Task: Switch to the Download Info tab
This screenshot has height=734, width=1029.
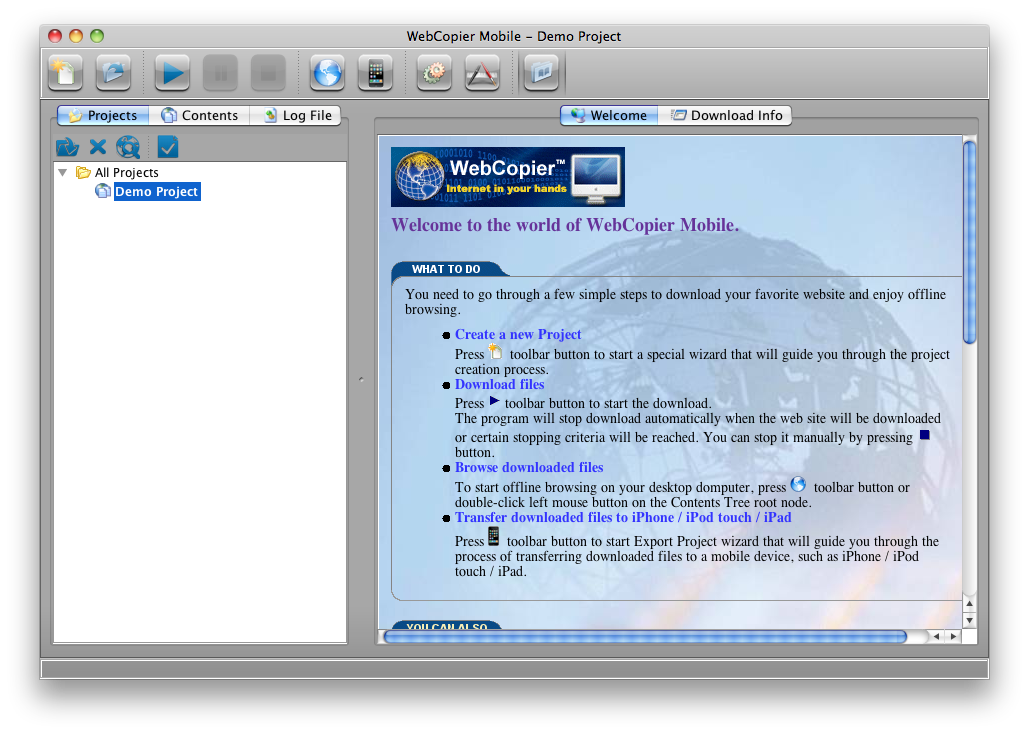Action: coord(727,115)
